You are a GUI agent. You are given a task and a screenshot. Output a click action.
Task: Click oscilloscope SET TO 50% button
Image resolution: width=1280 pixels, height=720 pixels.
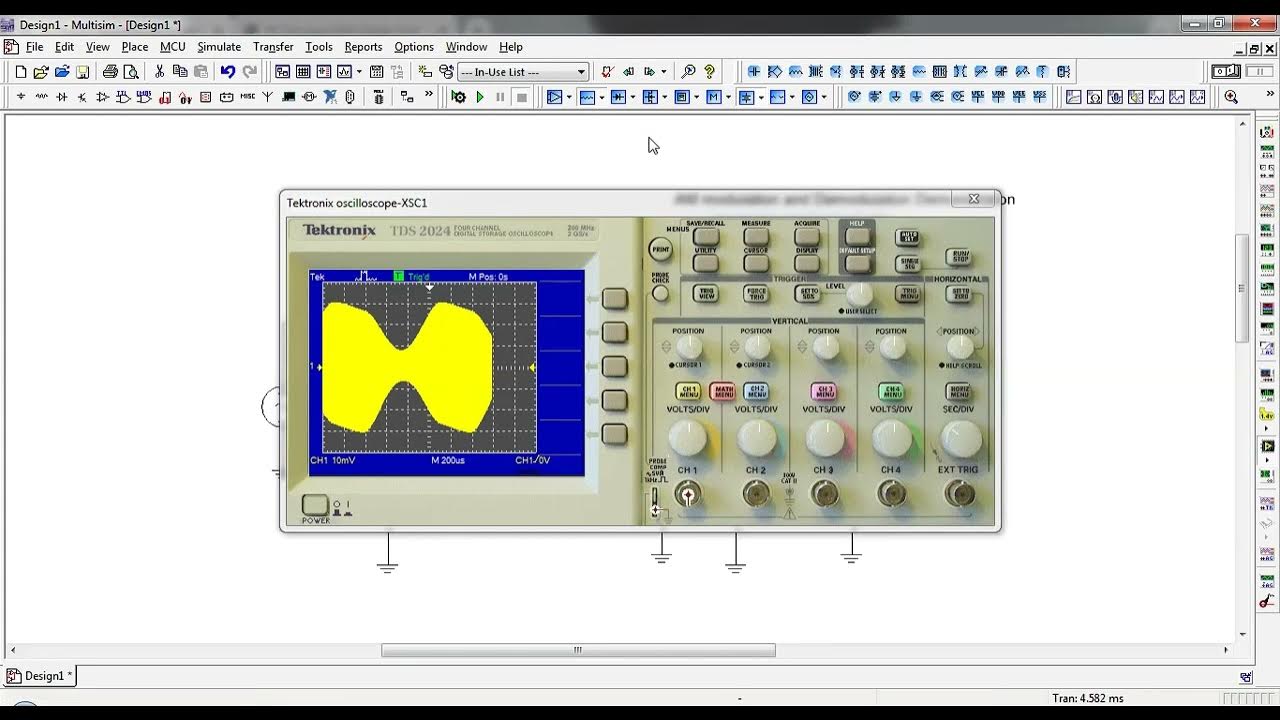point(807,294)
